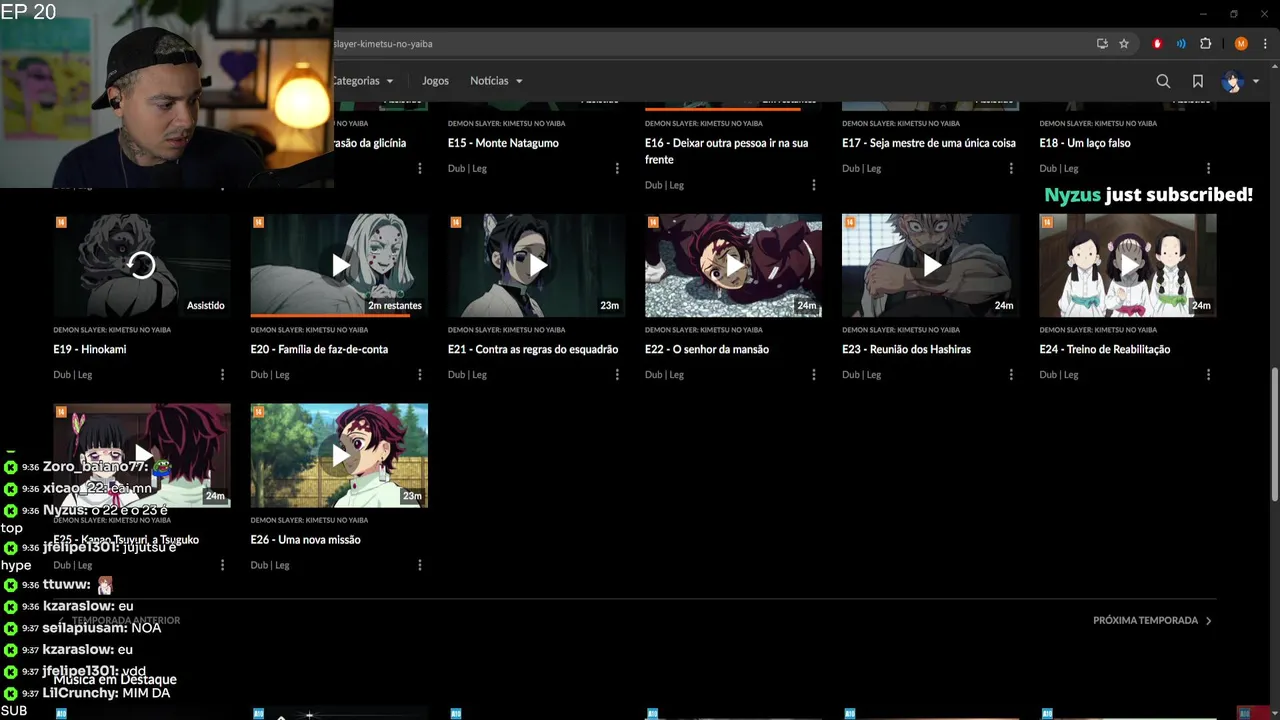The image size is (1280, 720).
Task: Open the Jogos menu item
Action: 435,81
